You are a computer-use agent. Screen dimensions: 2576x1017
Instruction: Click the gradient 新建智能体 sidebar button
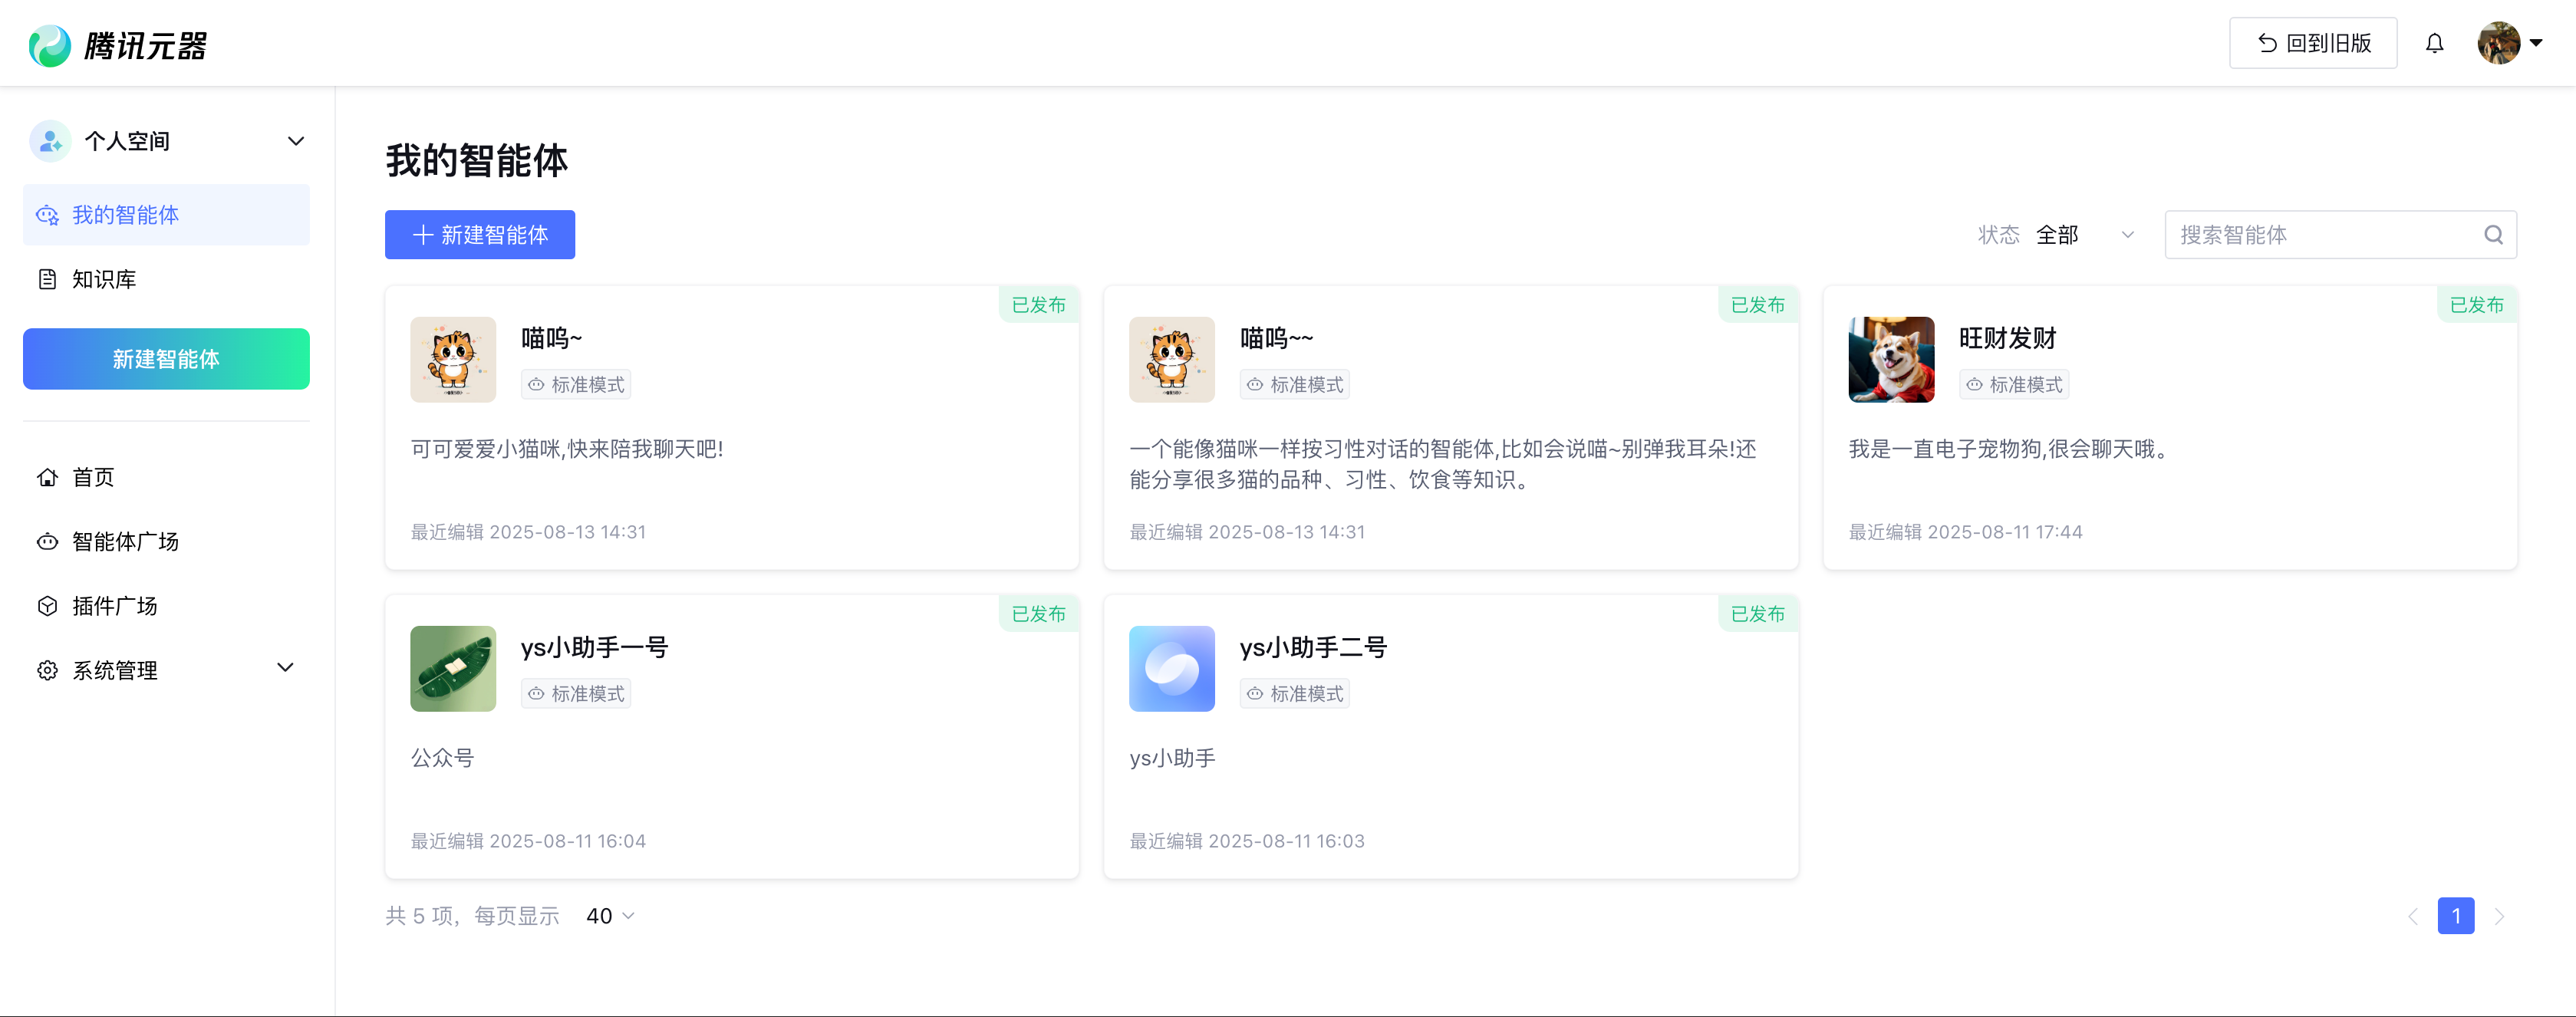pyautogui.click(x=166, y=359)
